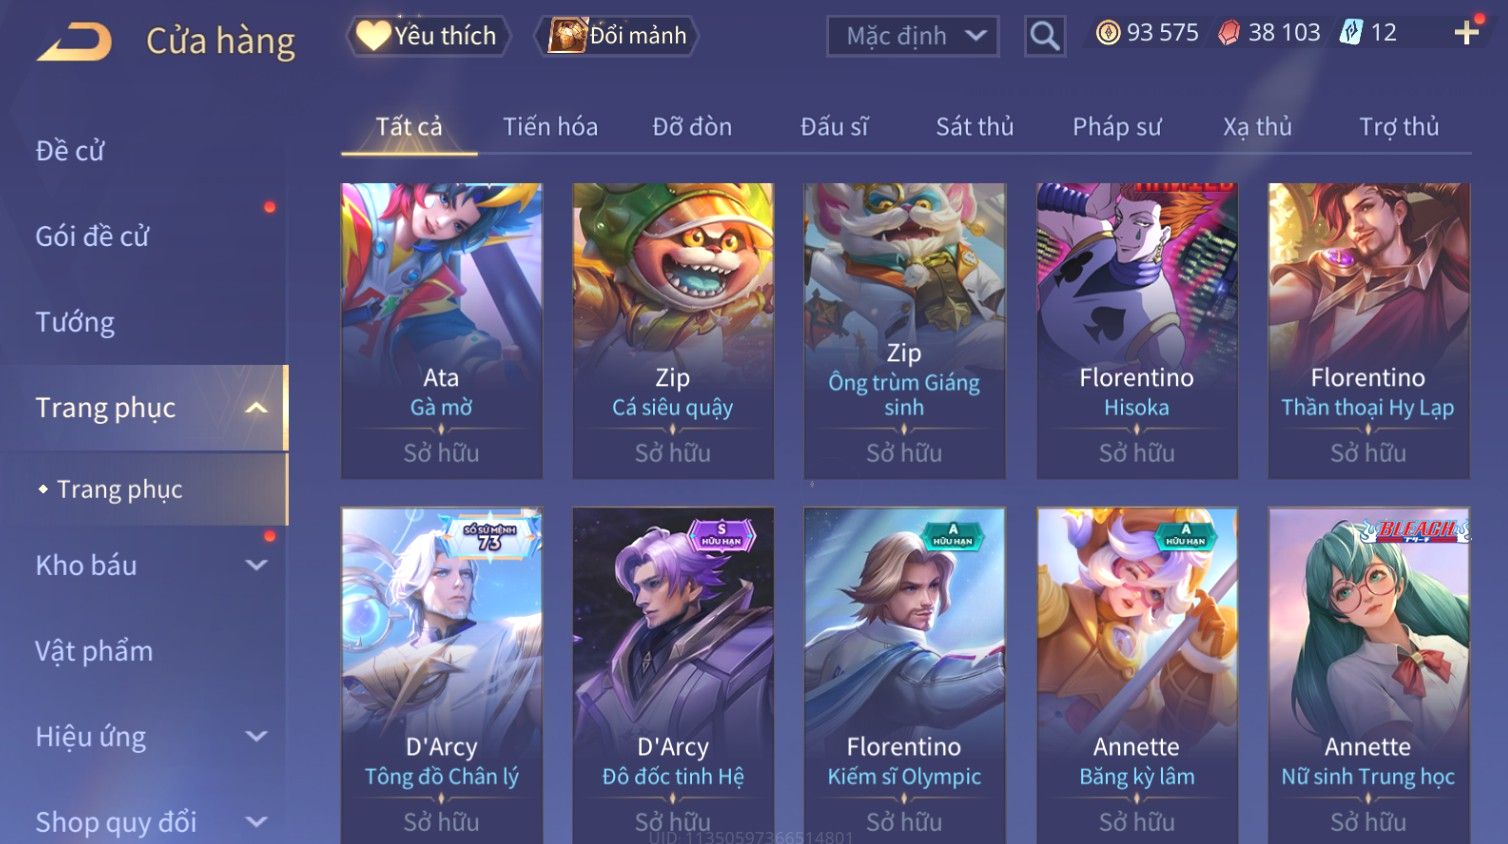Click the golden back arrow icon

74,41
